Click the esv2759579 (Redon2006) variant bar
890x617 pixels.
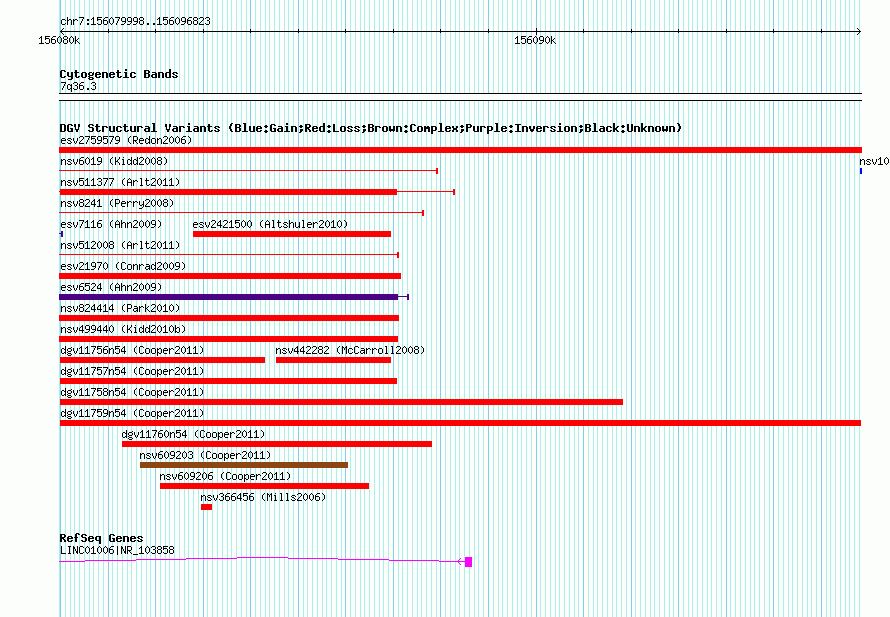click(460, 150)
